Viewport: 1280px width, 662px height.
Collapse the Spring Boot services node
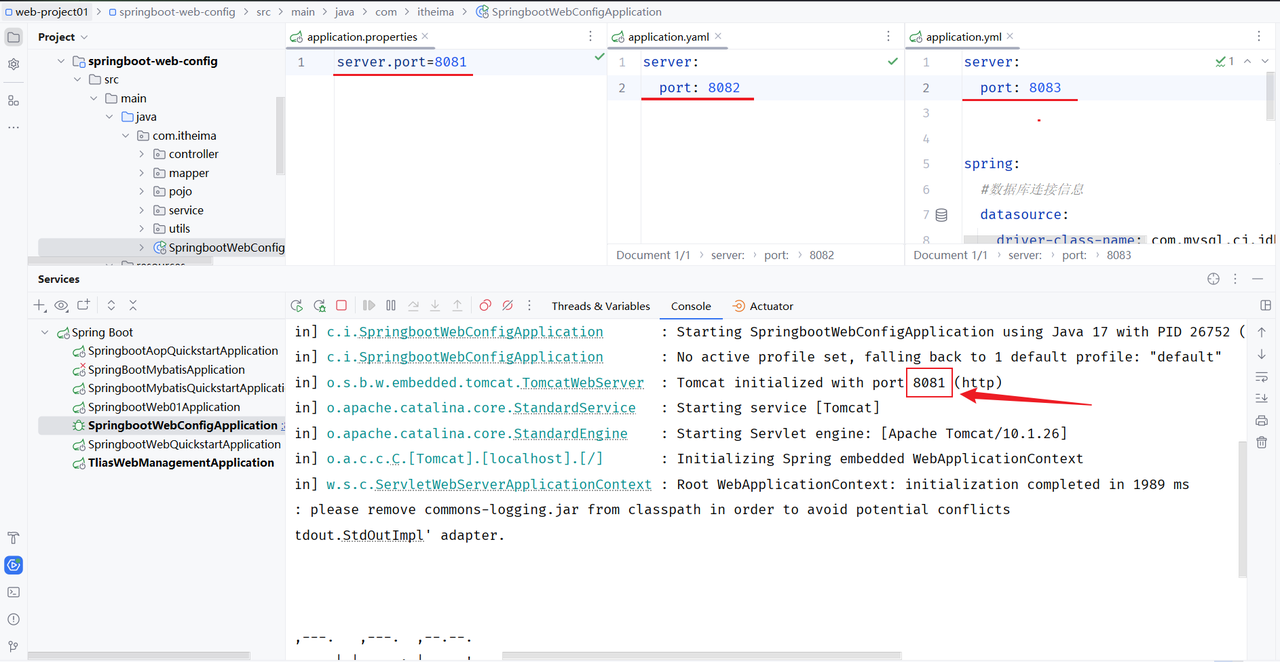click(x=45, y=332)
